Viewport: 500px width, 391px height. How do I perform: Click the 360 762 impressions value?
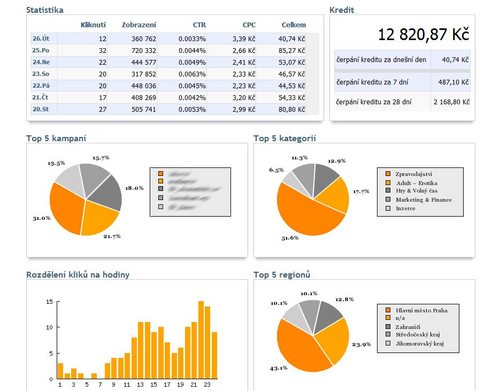(x=144, y=39)
